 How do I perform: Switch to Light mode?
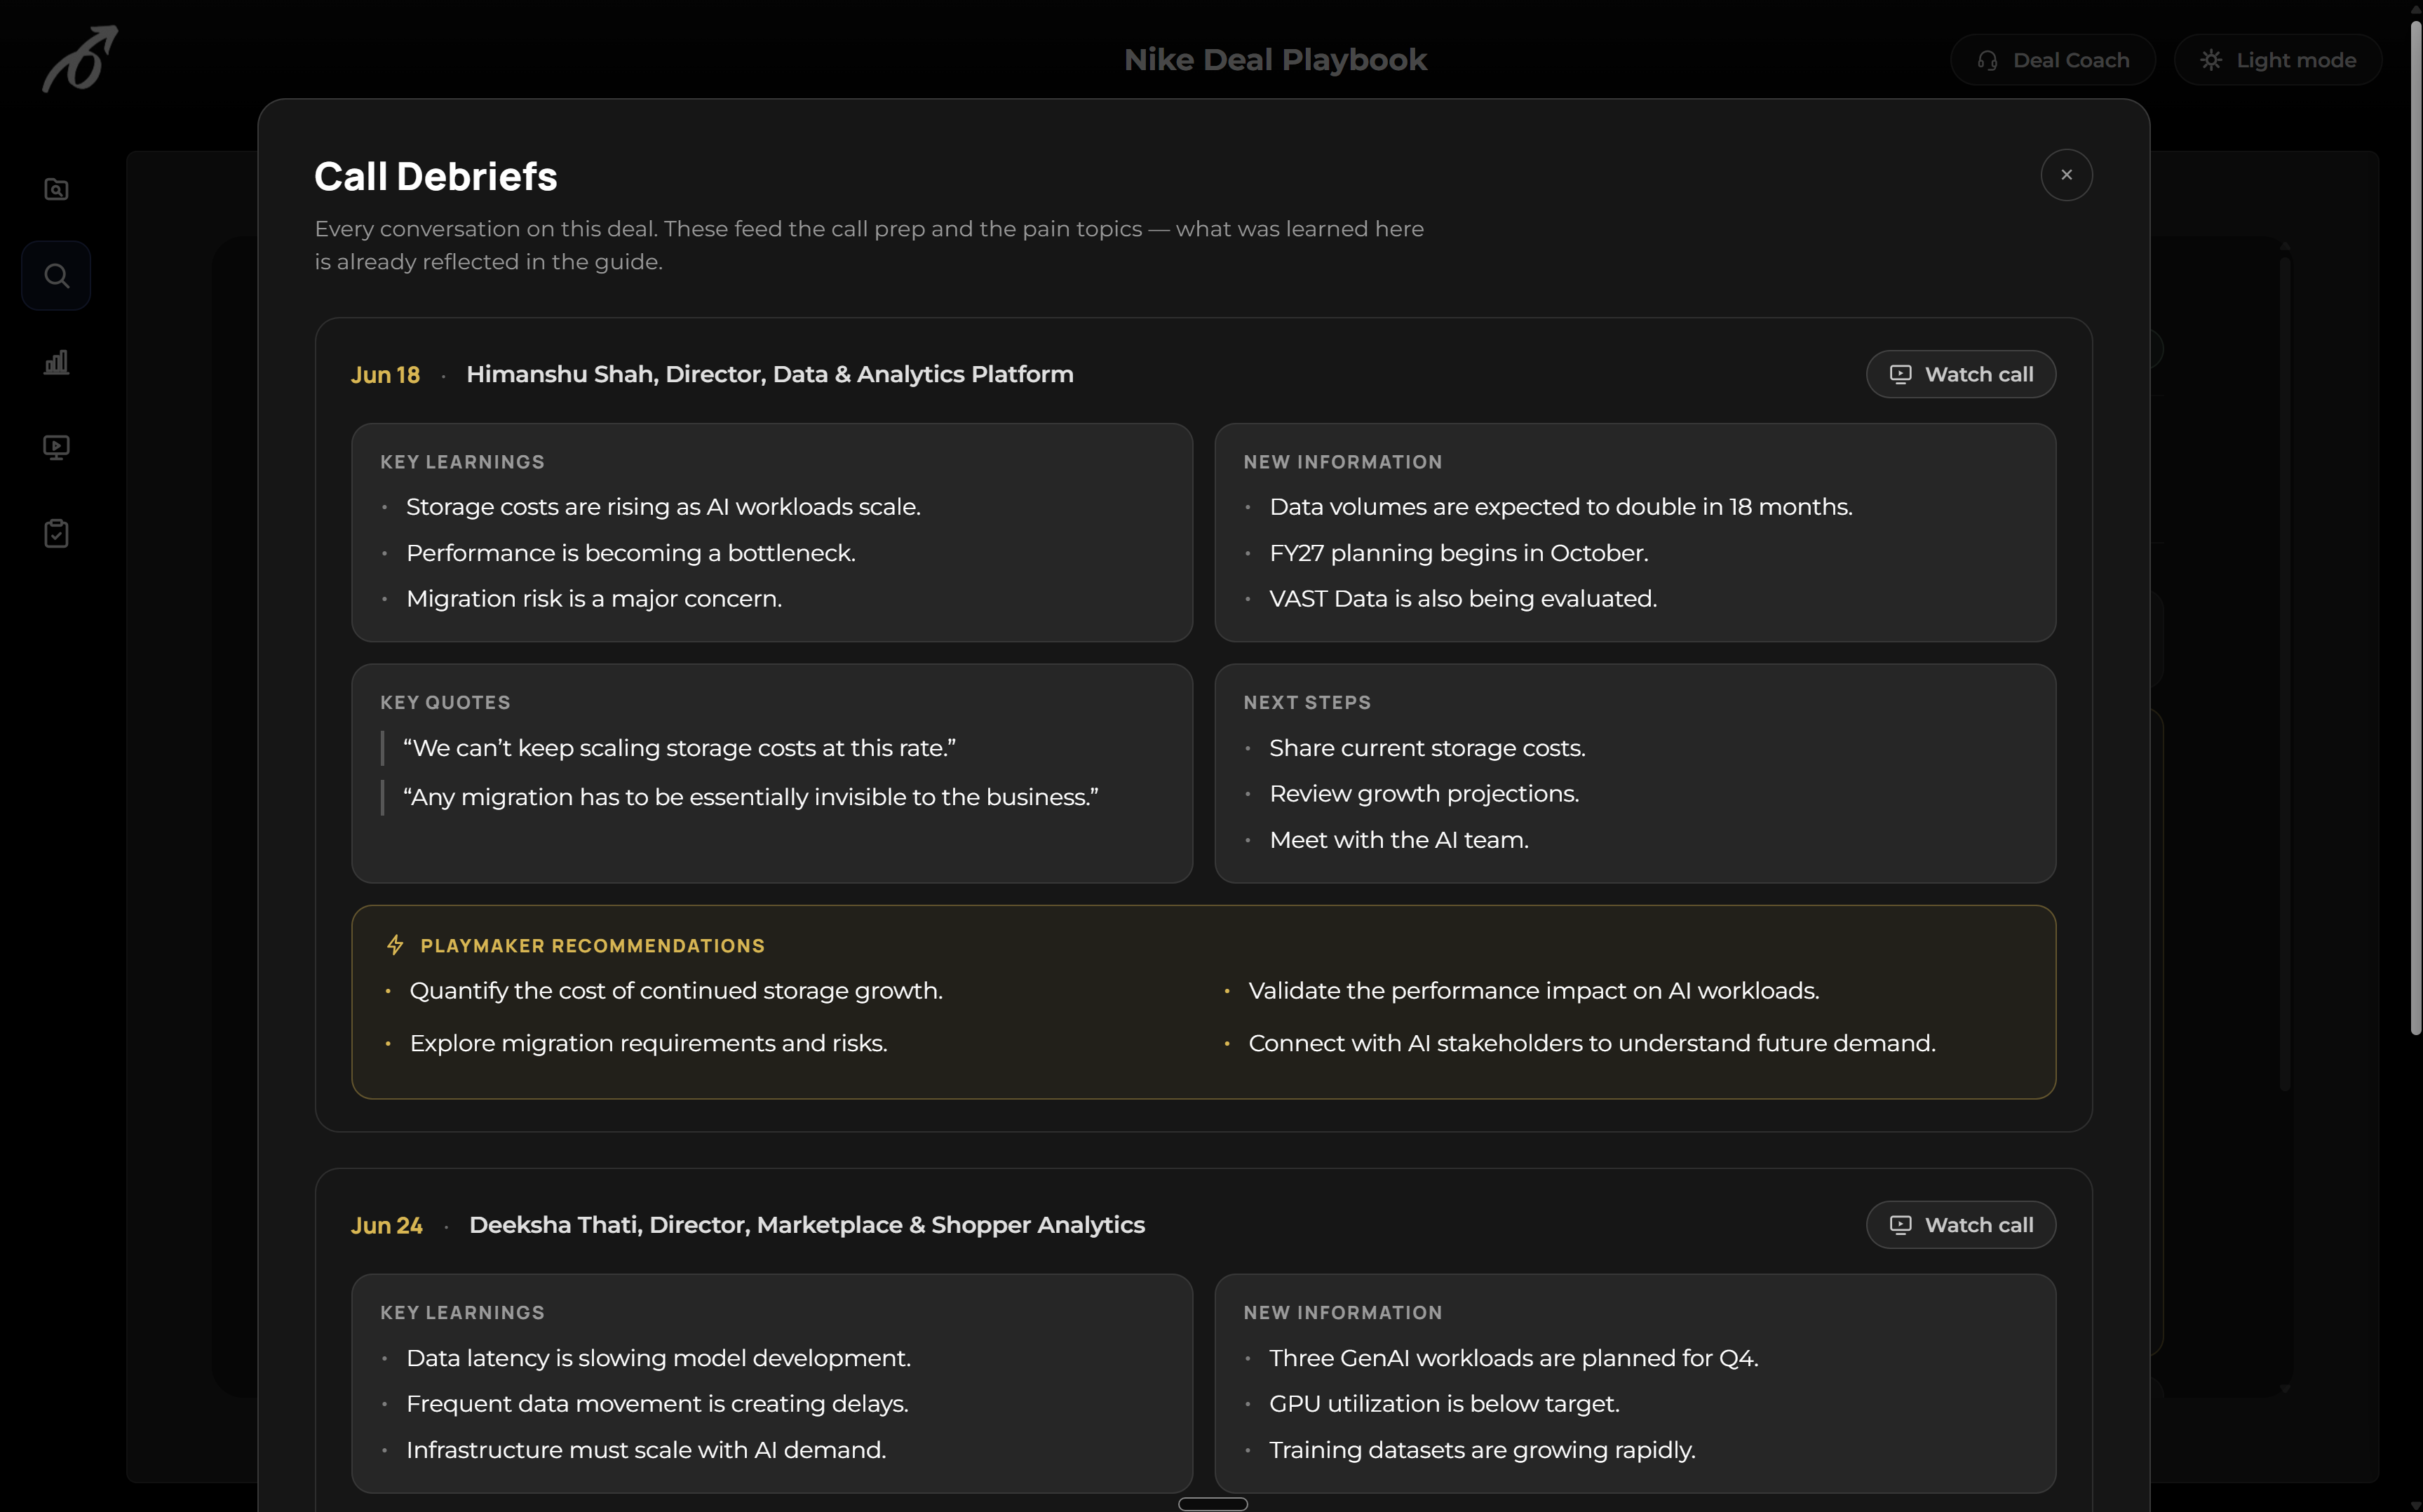click(2277, 60)
